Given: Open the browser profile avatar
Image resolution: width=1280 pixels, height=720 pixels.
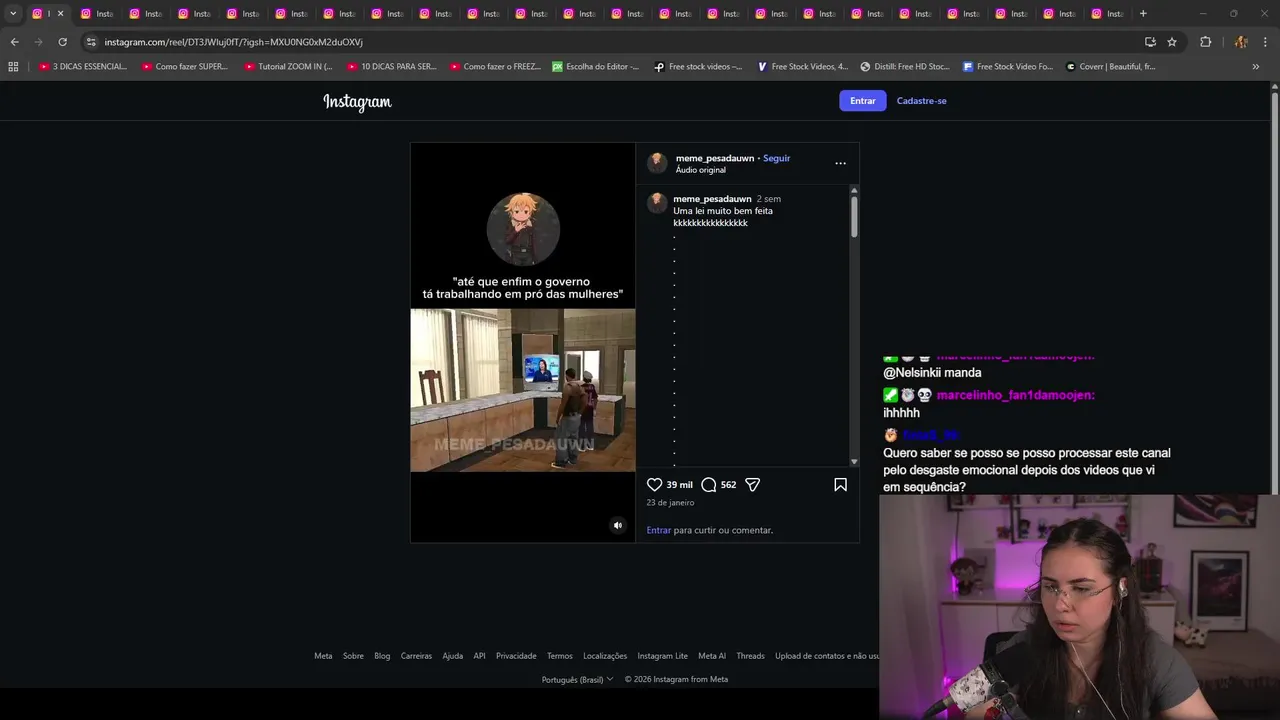Looking at the screenshot, I should [x=1241, y=42].
